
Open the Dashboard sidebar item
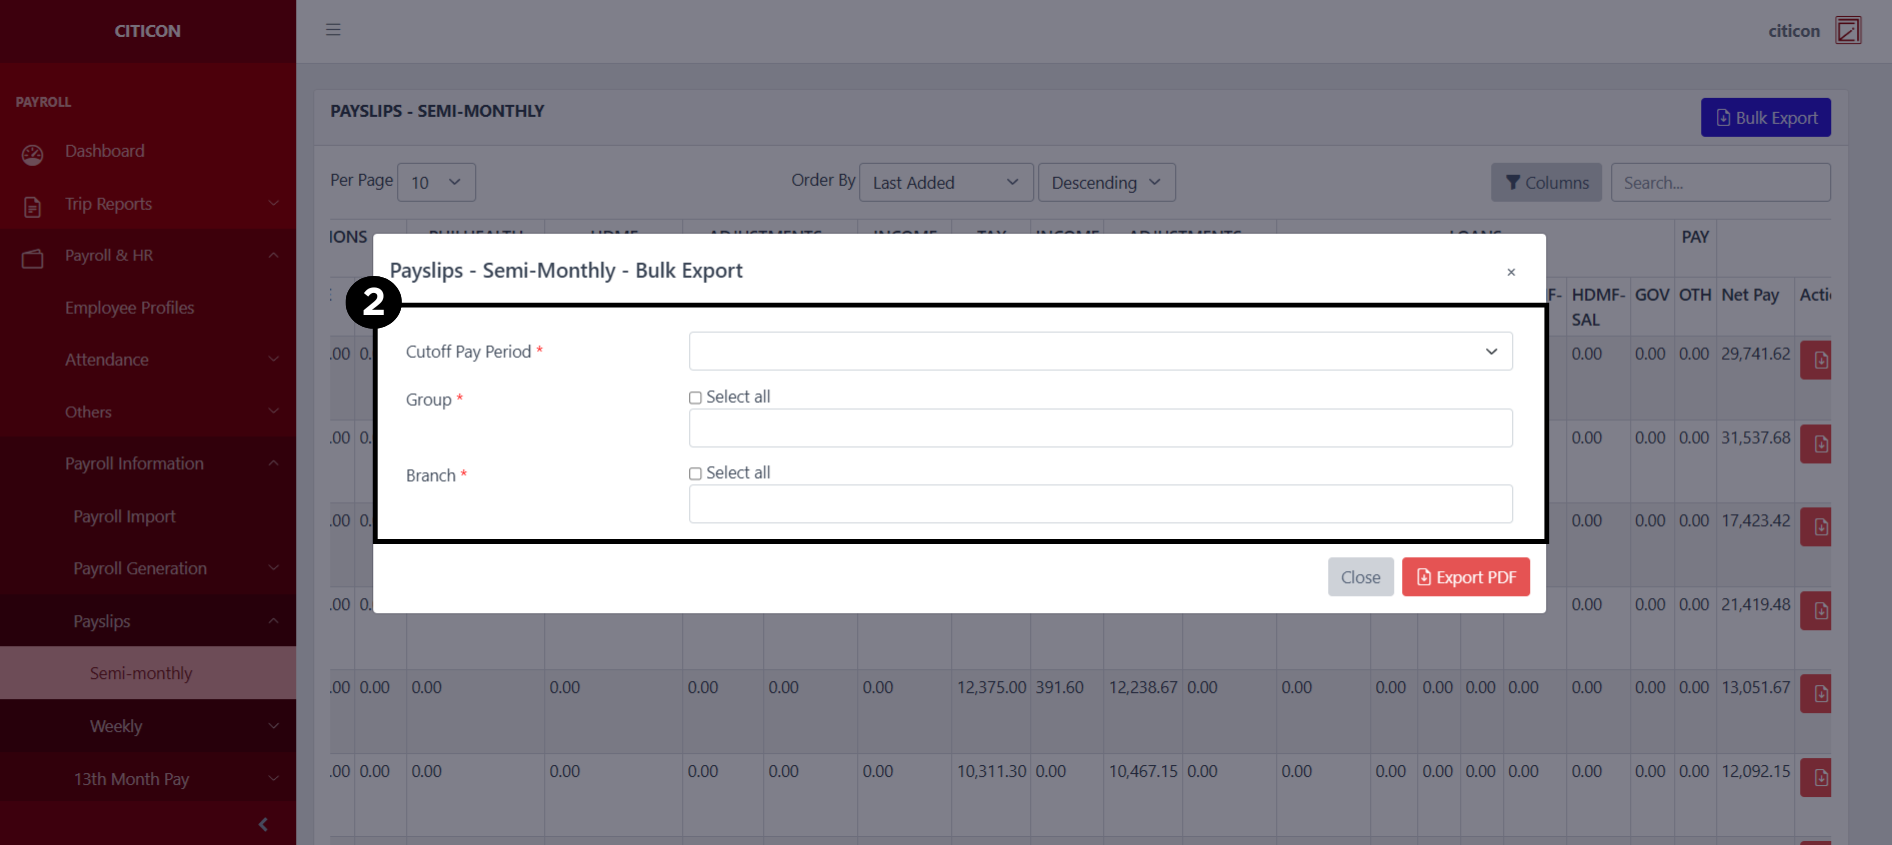pos(148,151)
